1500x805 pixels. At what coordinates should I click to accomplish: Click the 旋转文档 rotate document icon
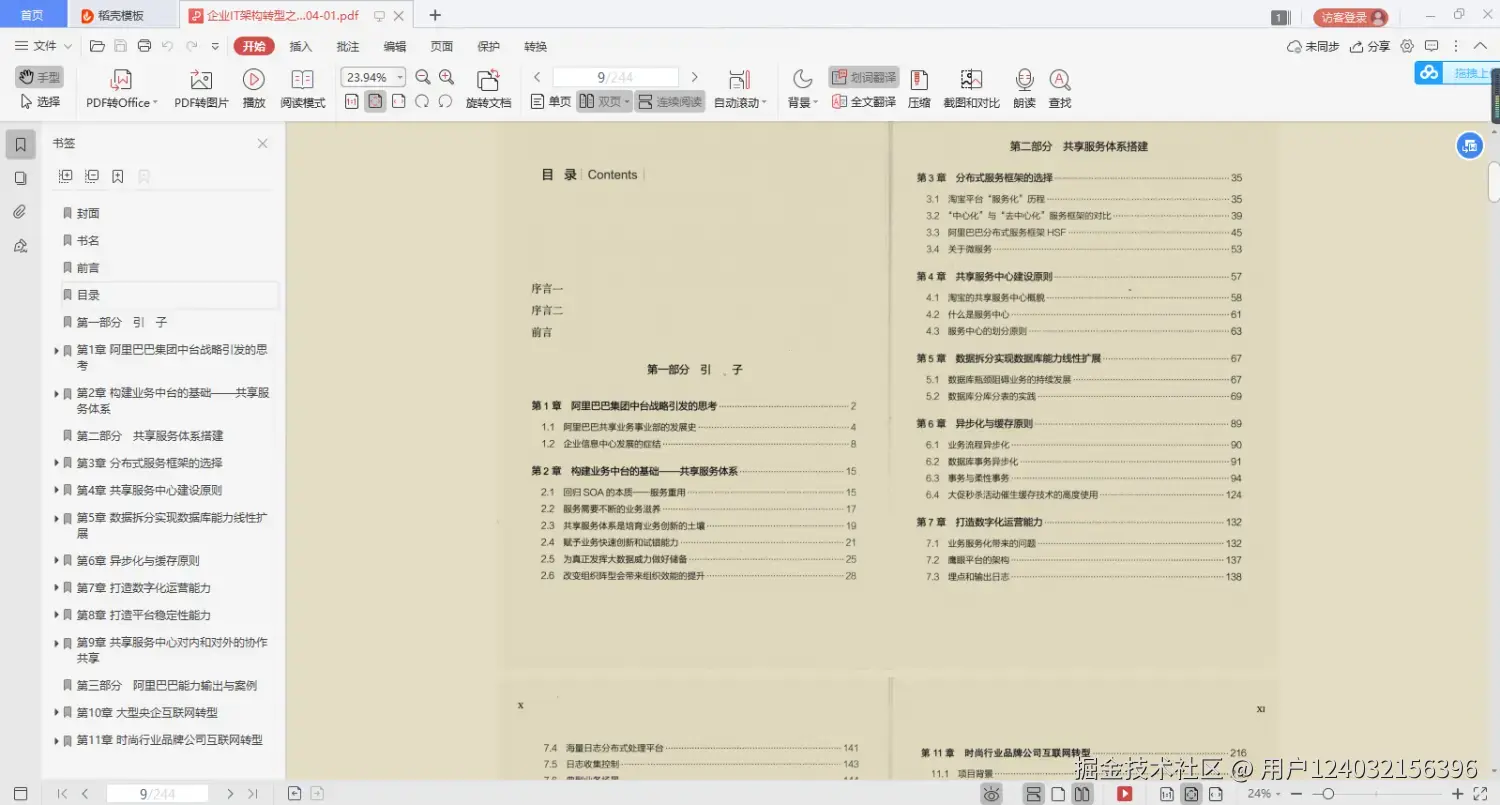tap(488, 81)
